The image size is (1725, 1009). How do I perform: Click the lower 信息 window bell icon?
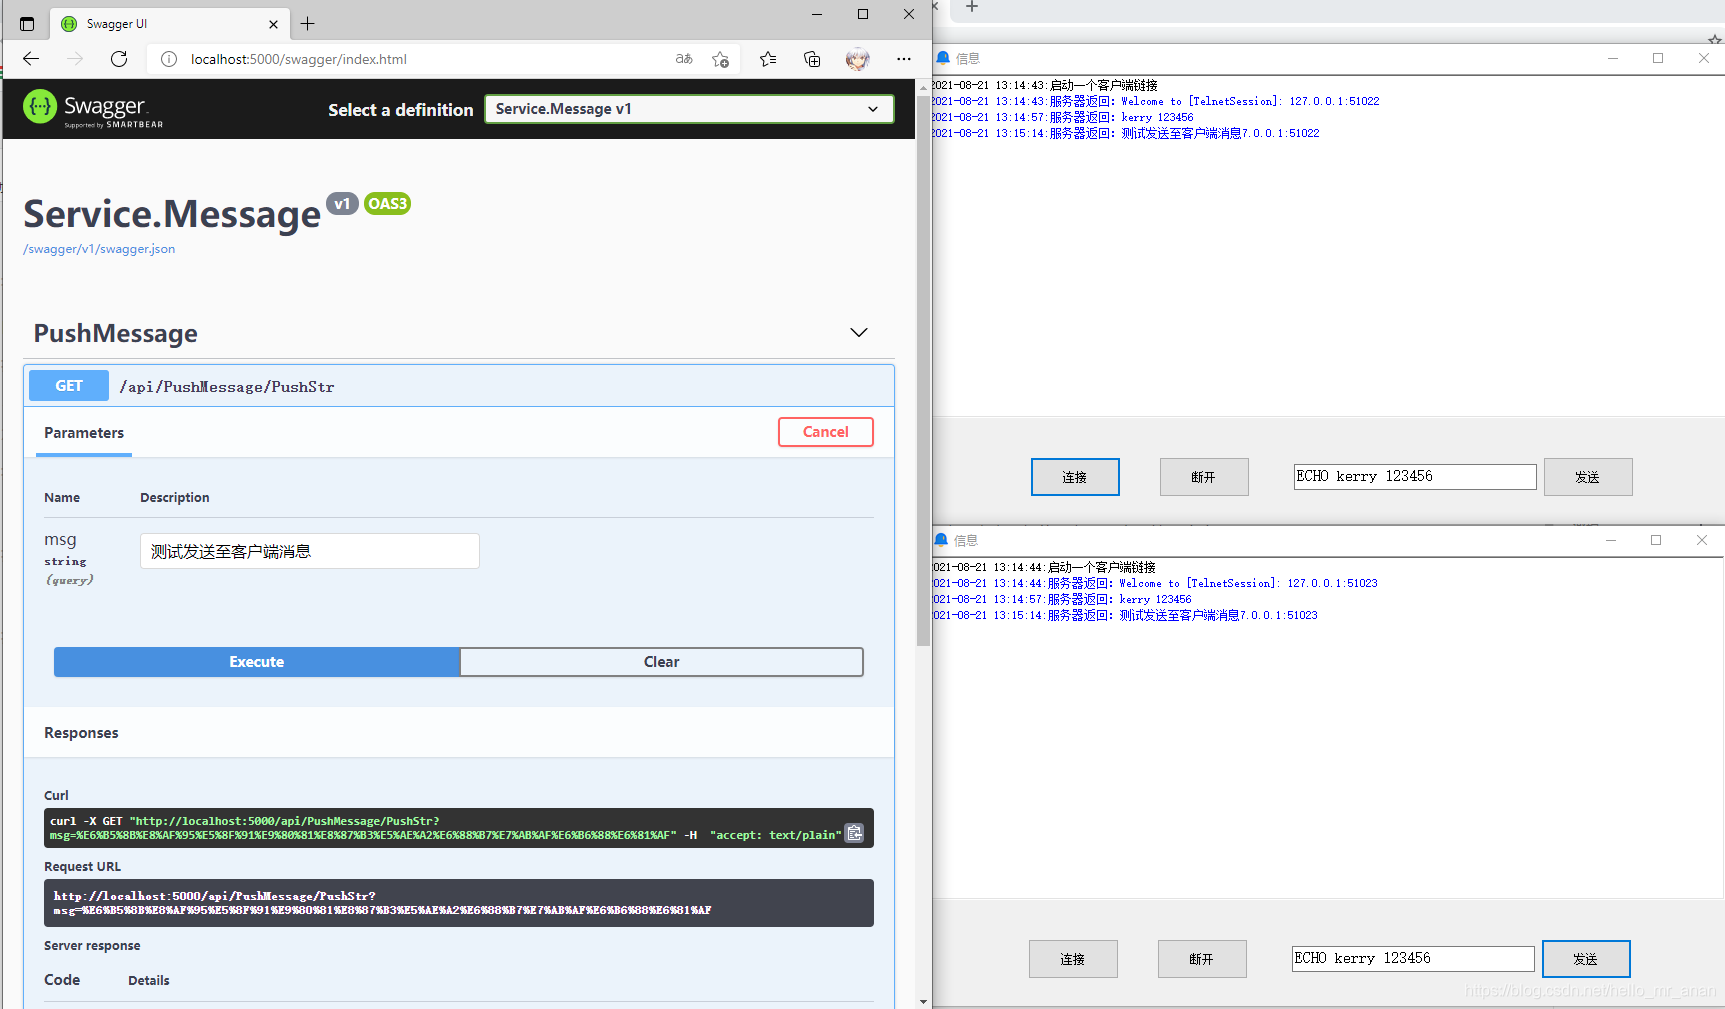pyautogui.click(x=941, y=540)
